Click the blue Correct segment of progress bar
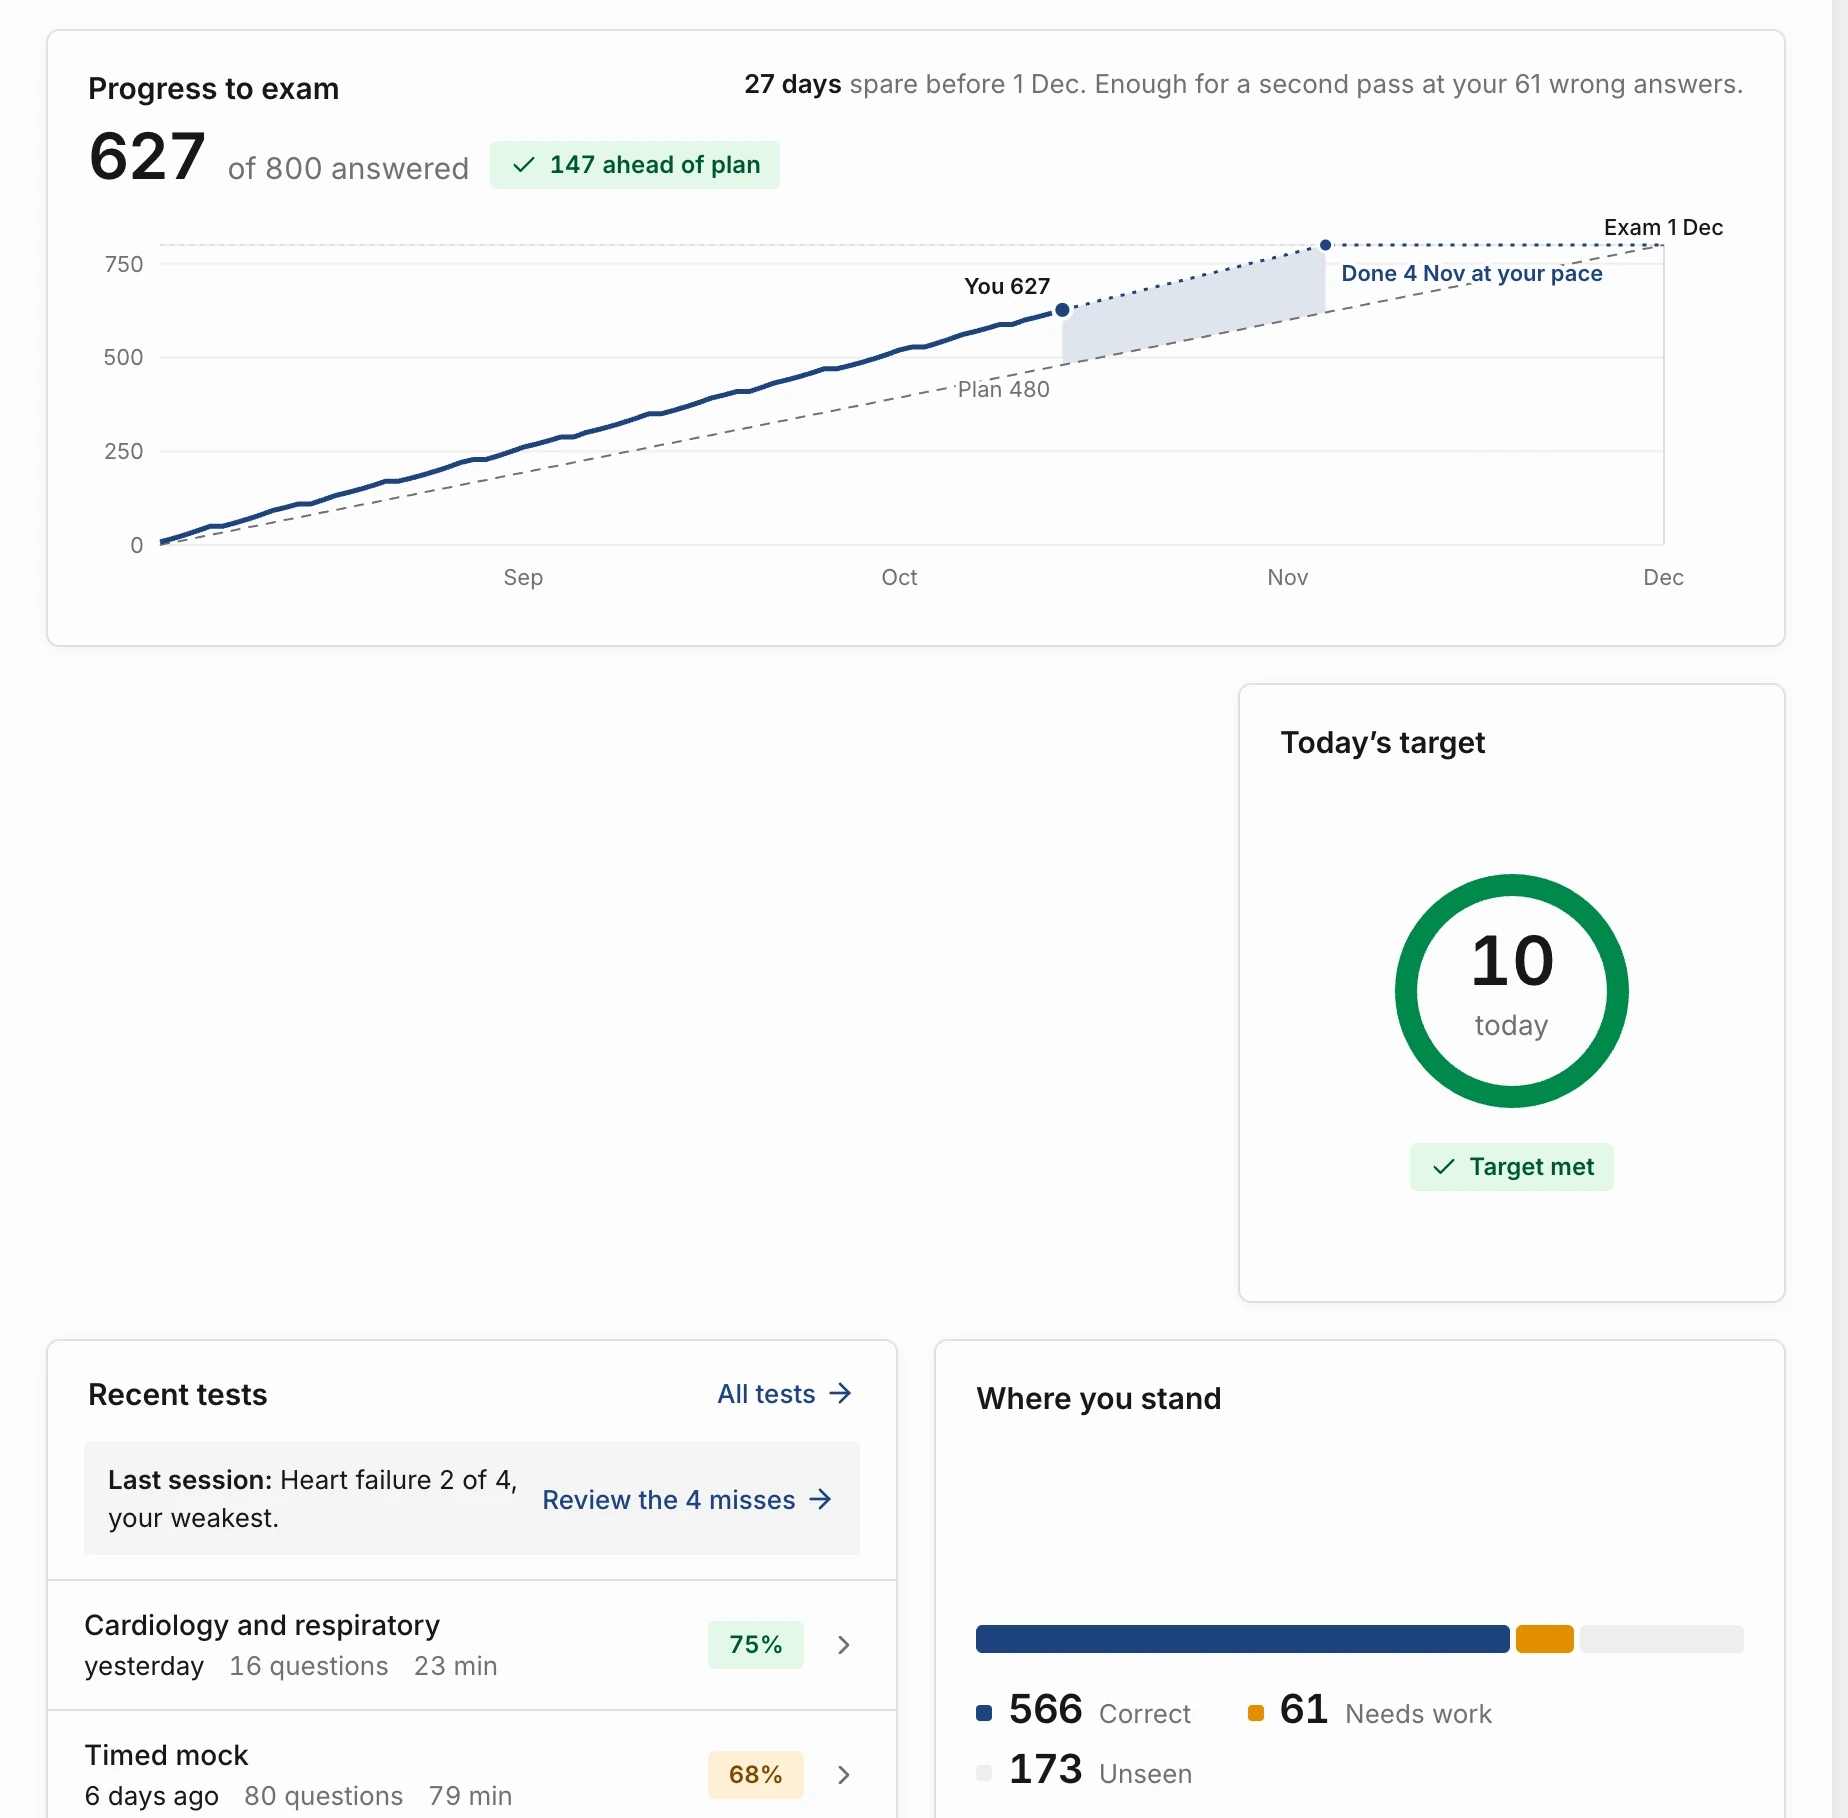The height and width of the screenshot is (1818, 1848). pos(1243,1639)
